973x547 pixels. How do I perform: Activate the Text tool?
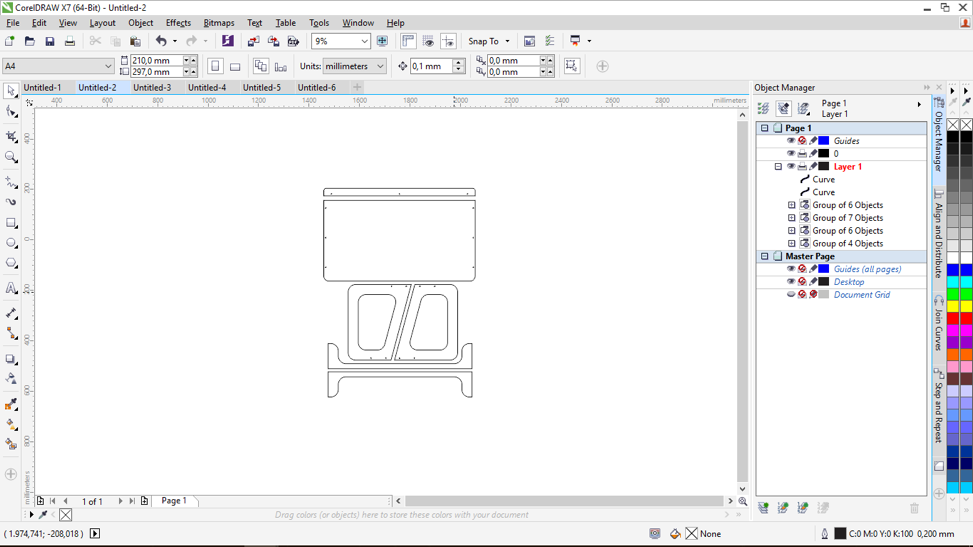pyautogui.click(x=11, y=288)
